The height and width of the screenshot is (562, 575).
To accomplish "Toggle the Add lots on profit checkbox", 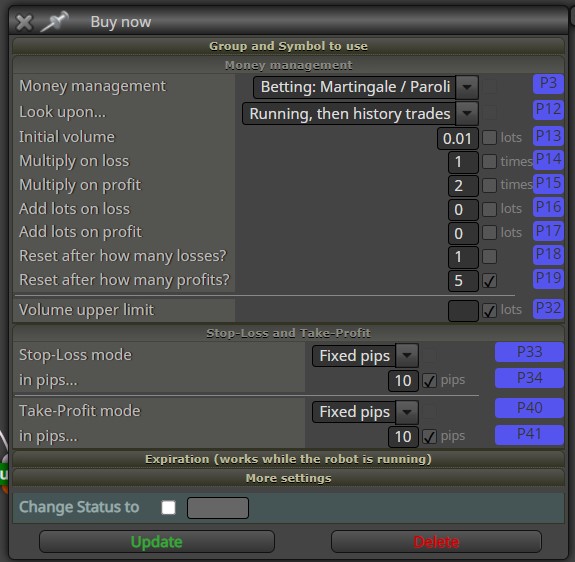I will [490, 233].
